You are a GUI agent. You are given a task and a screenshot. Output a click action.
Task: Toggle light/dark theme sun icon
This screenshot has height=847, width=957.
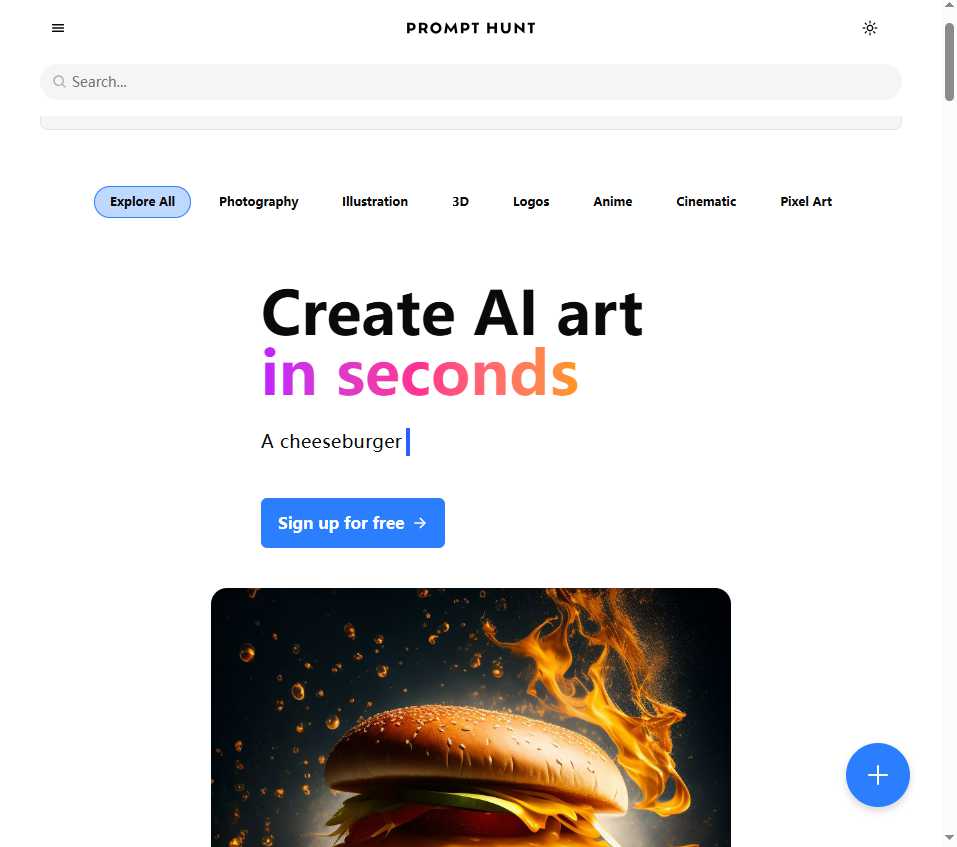pyautogui.click(x=870, y=28)
